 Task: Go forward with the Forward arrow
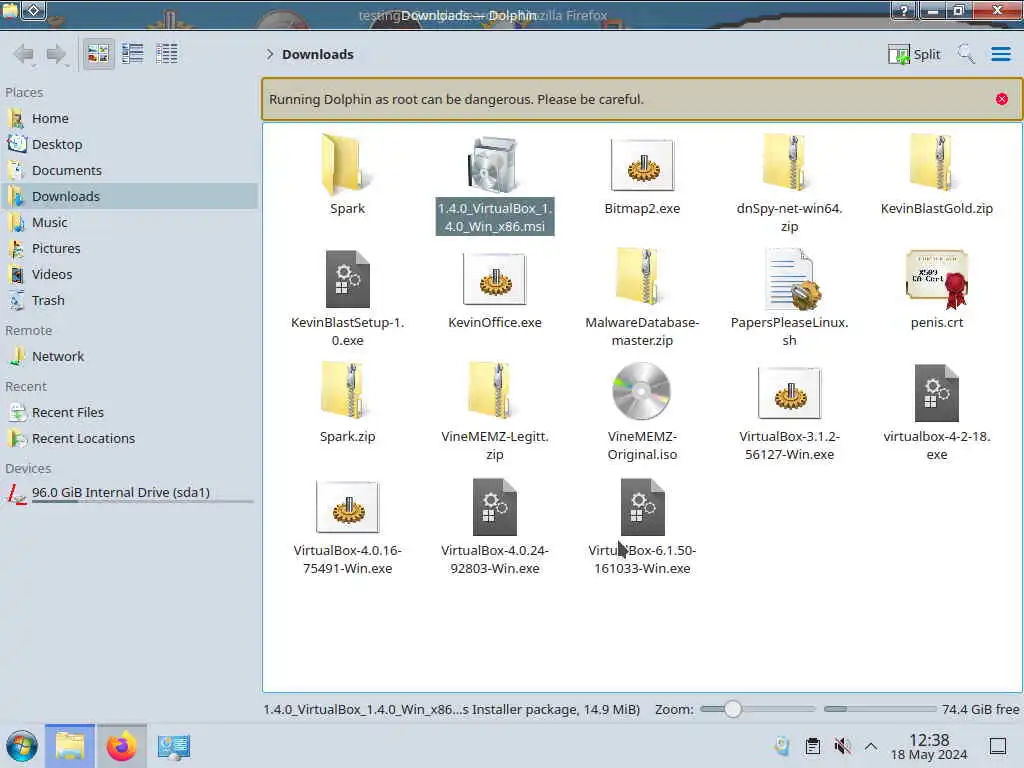56,54
